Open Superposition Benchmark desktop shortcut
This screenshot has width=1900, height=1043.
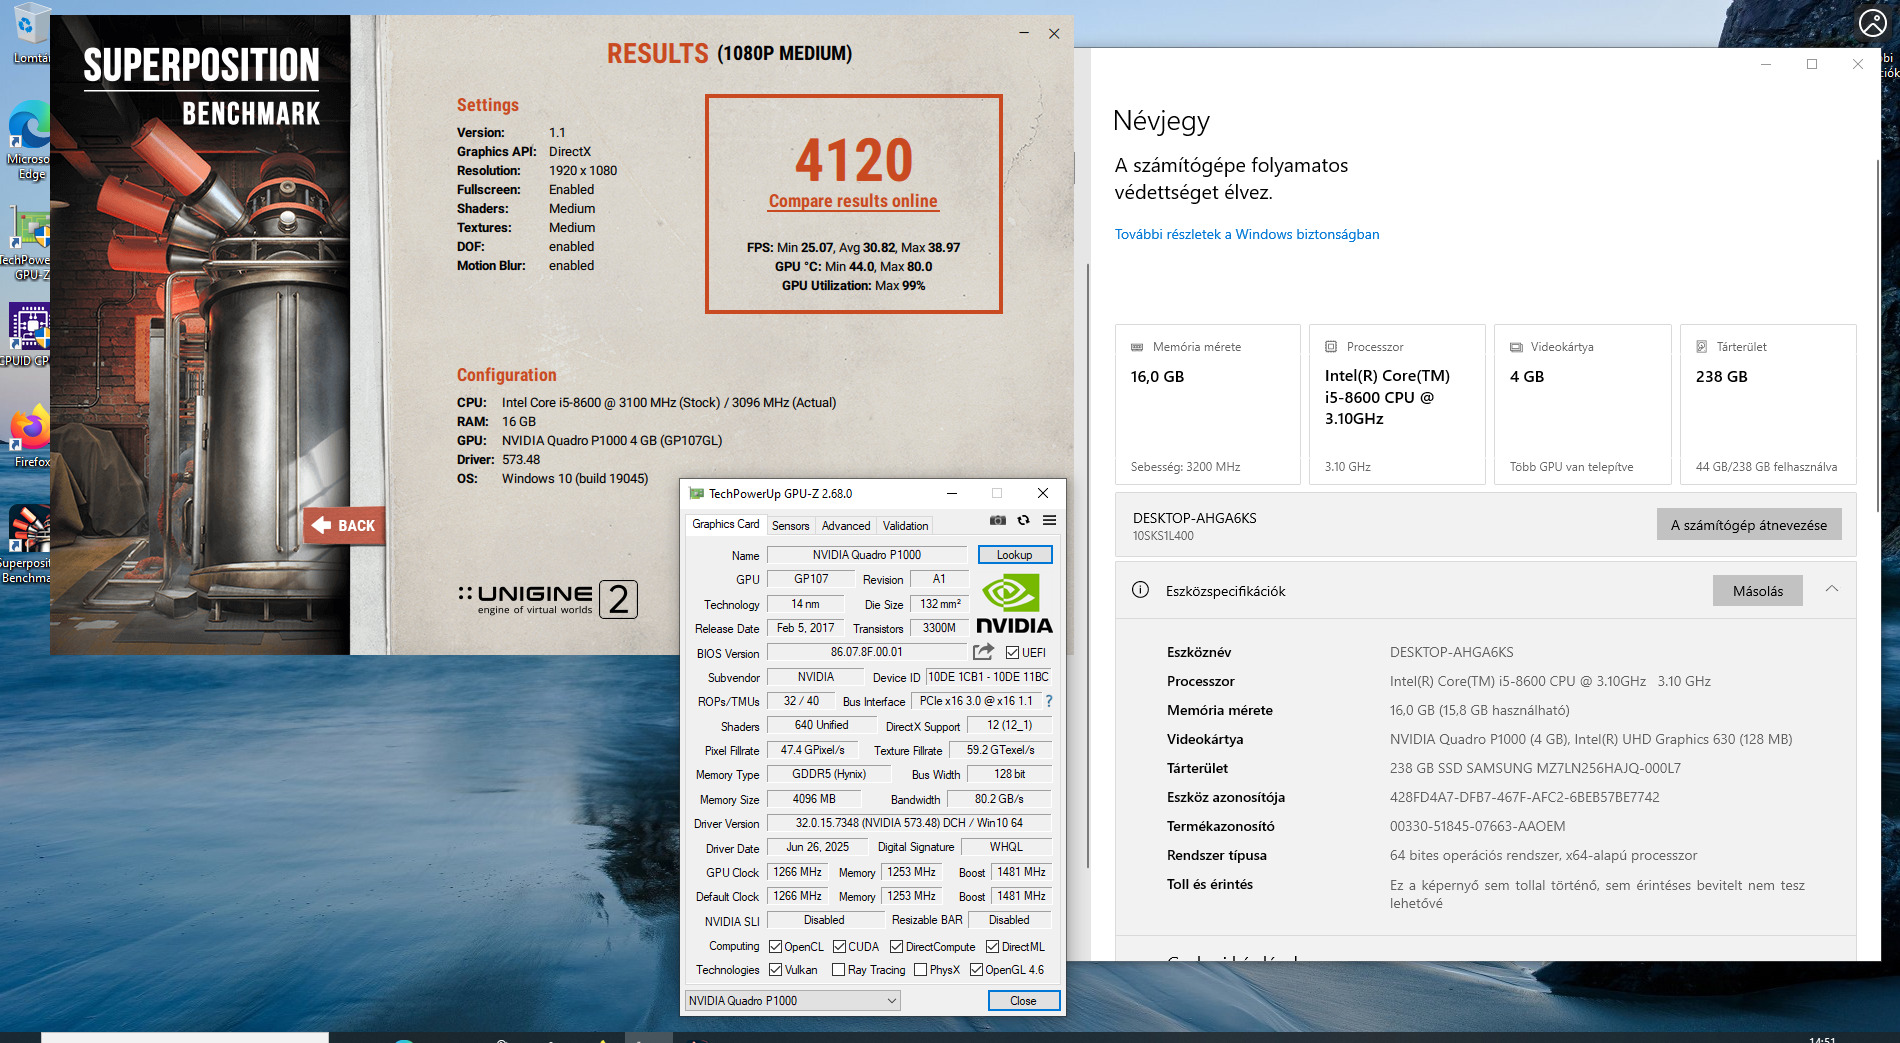coord(27,545)
